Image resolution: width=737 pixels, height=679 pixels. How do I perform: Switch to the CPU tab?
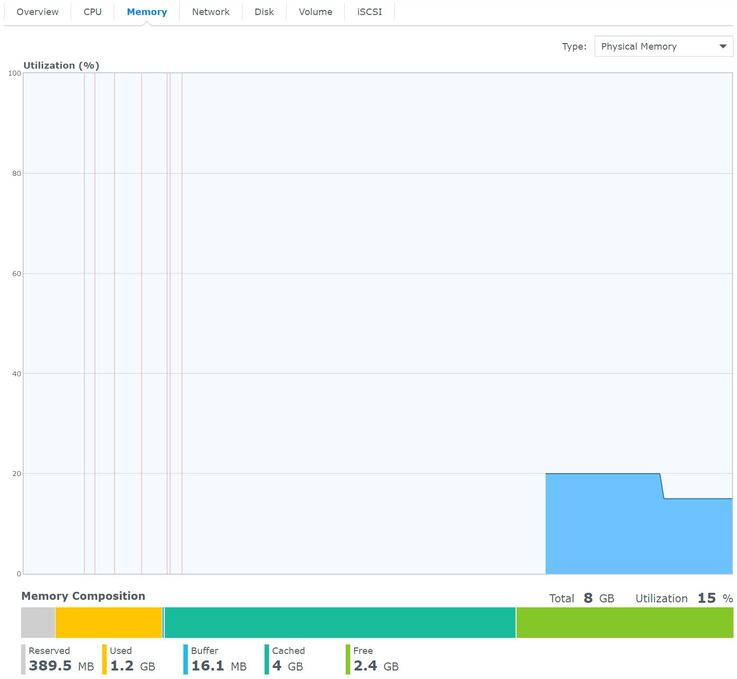tap(92, 12)
